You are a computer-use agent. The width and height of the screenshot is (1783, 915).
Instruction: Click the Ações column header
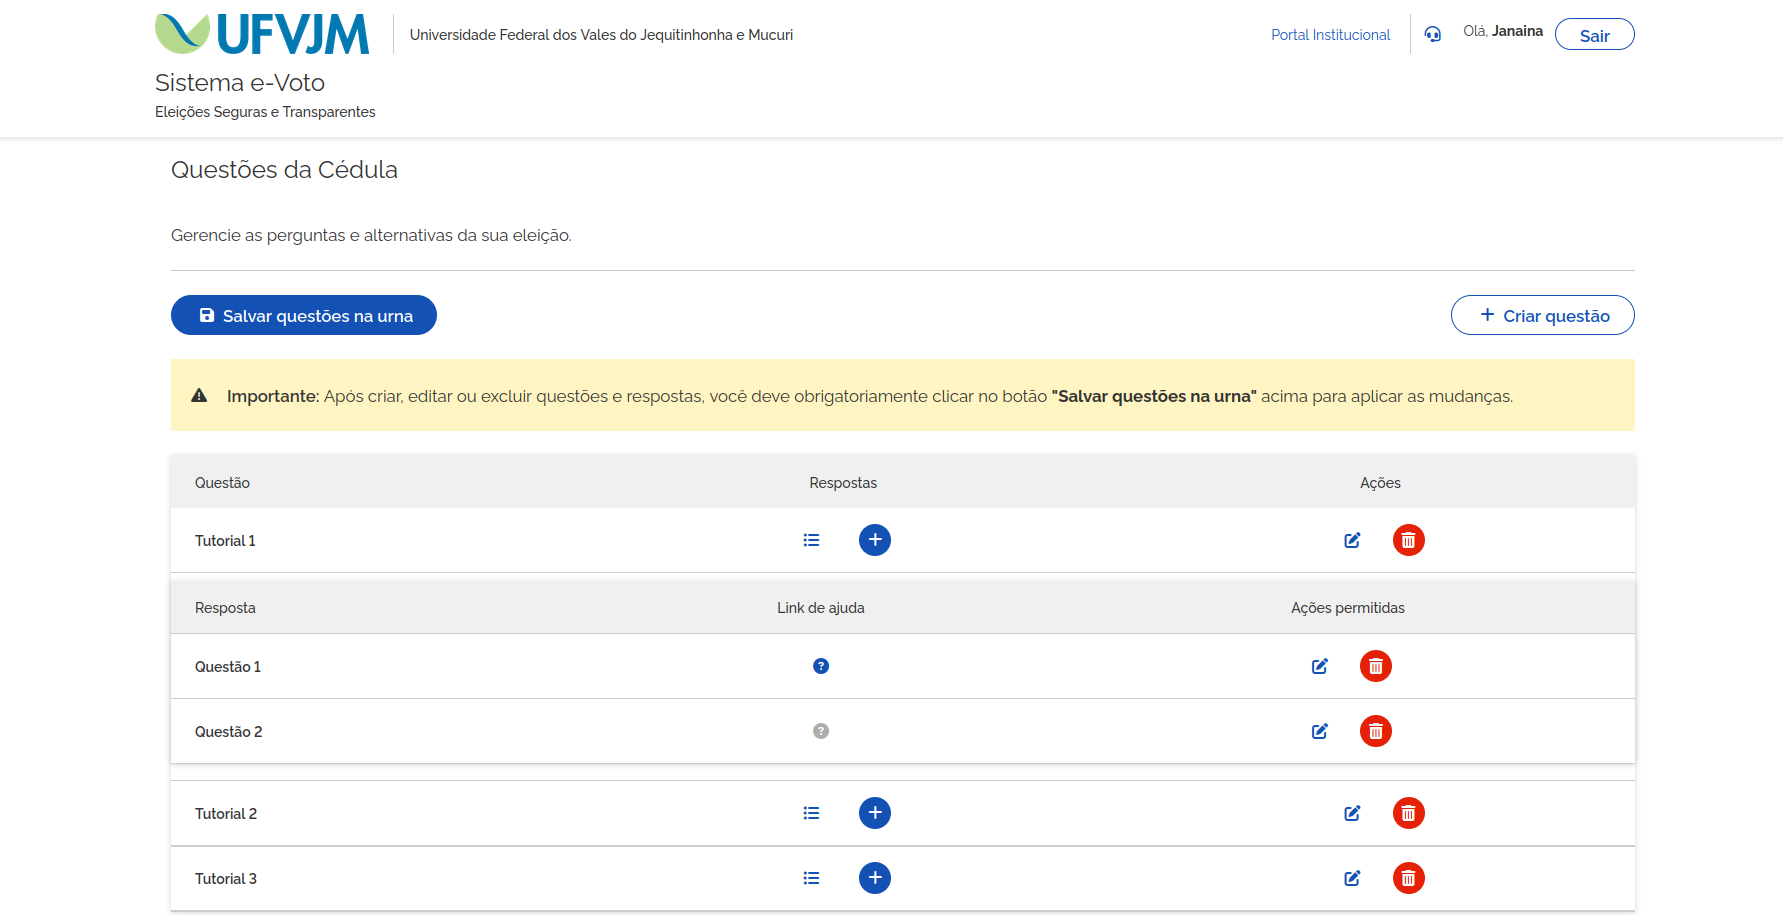click(x=1380, y=483)
